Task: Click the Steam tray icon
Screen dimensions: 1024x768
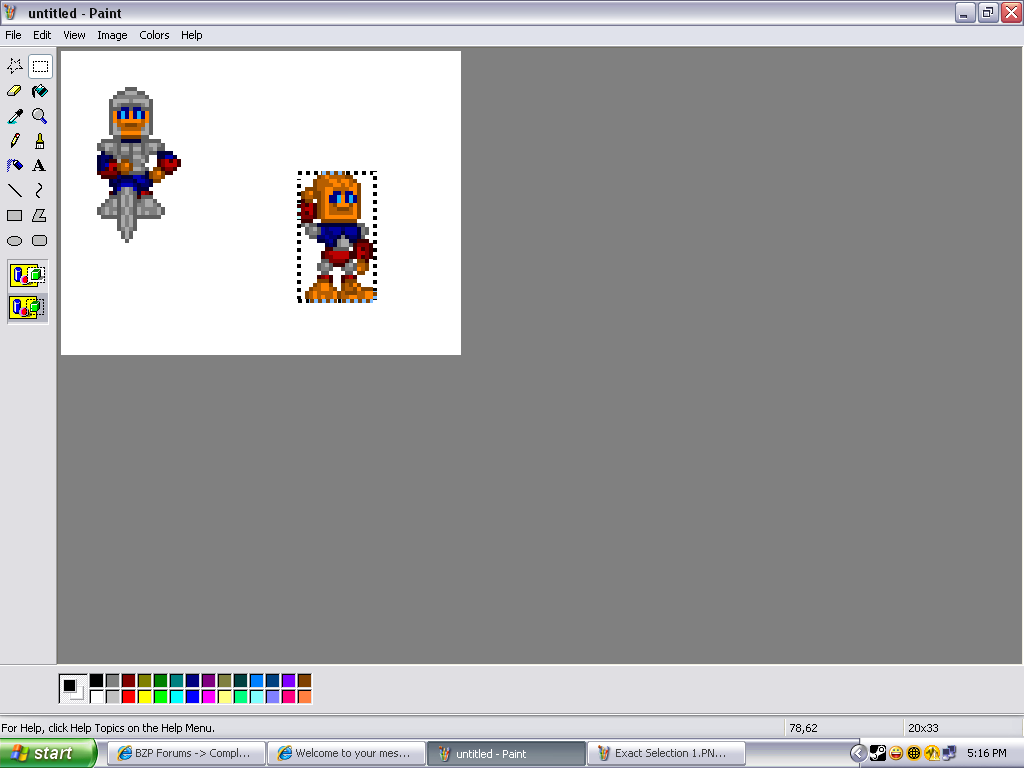Action: tap(878, 753)
